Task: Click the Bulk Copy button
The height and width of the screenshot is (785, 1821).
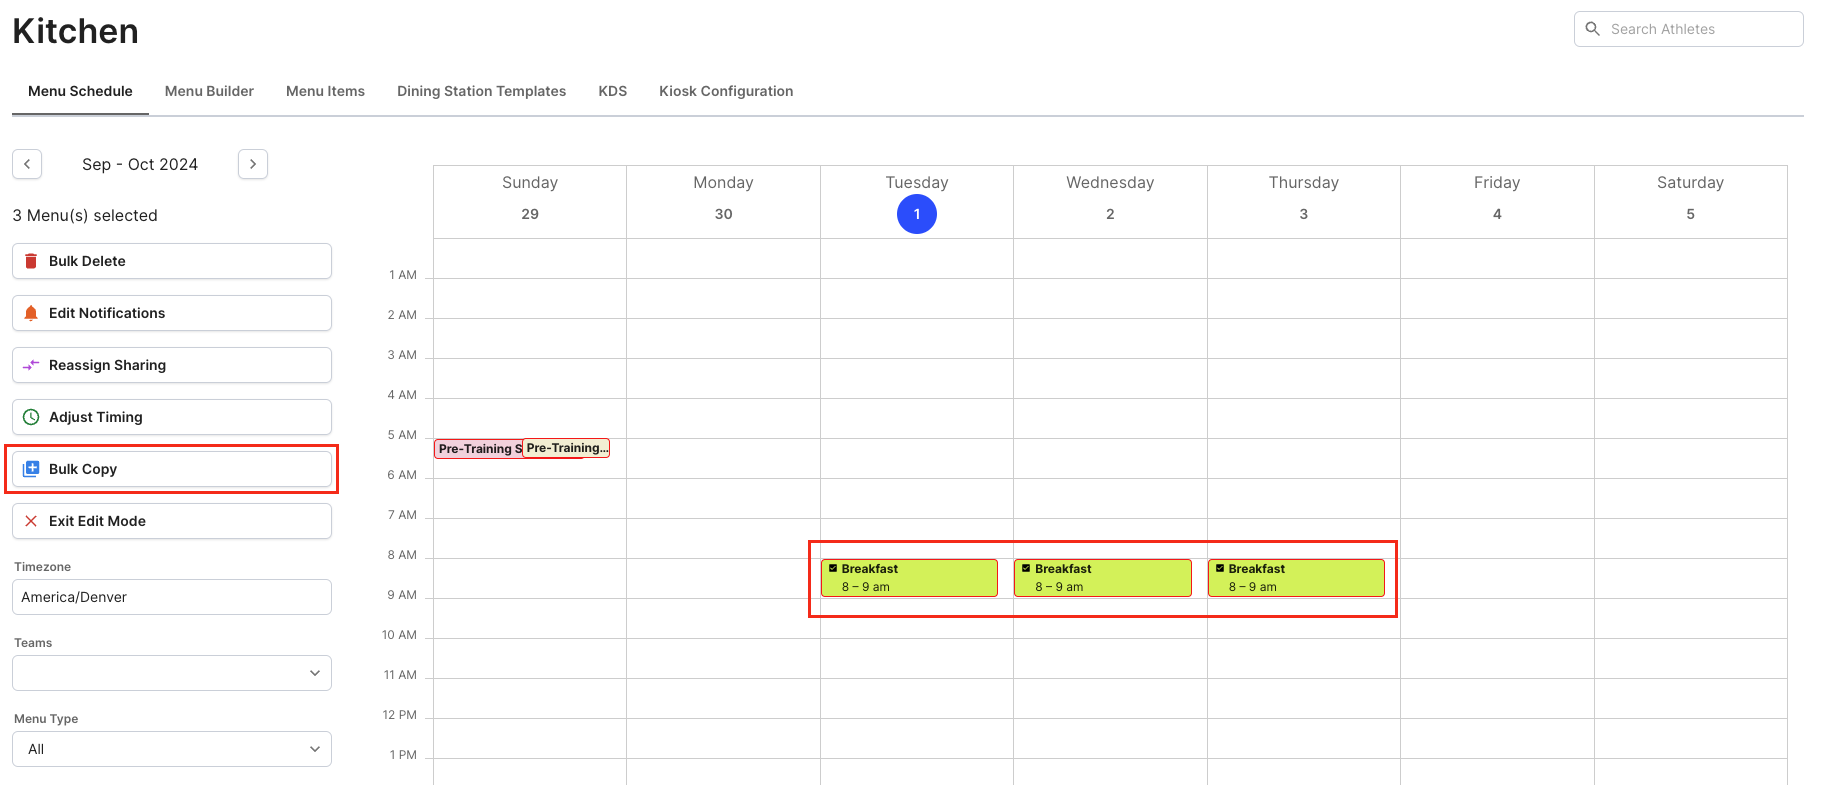Action: (172, 469)
